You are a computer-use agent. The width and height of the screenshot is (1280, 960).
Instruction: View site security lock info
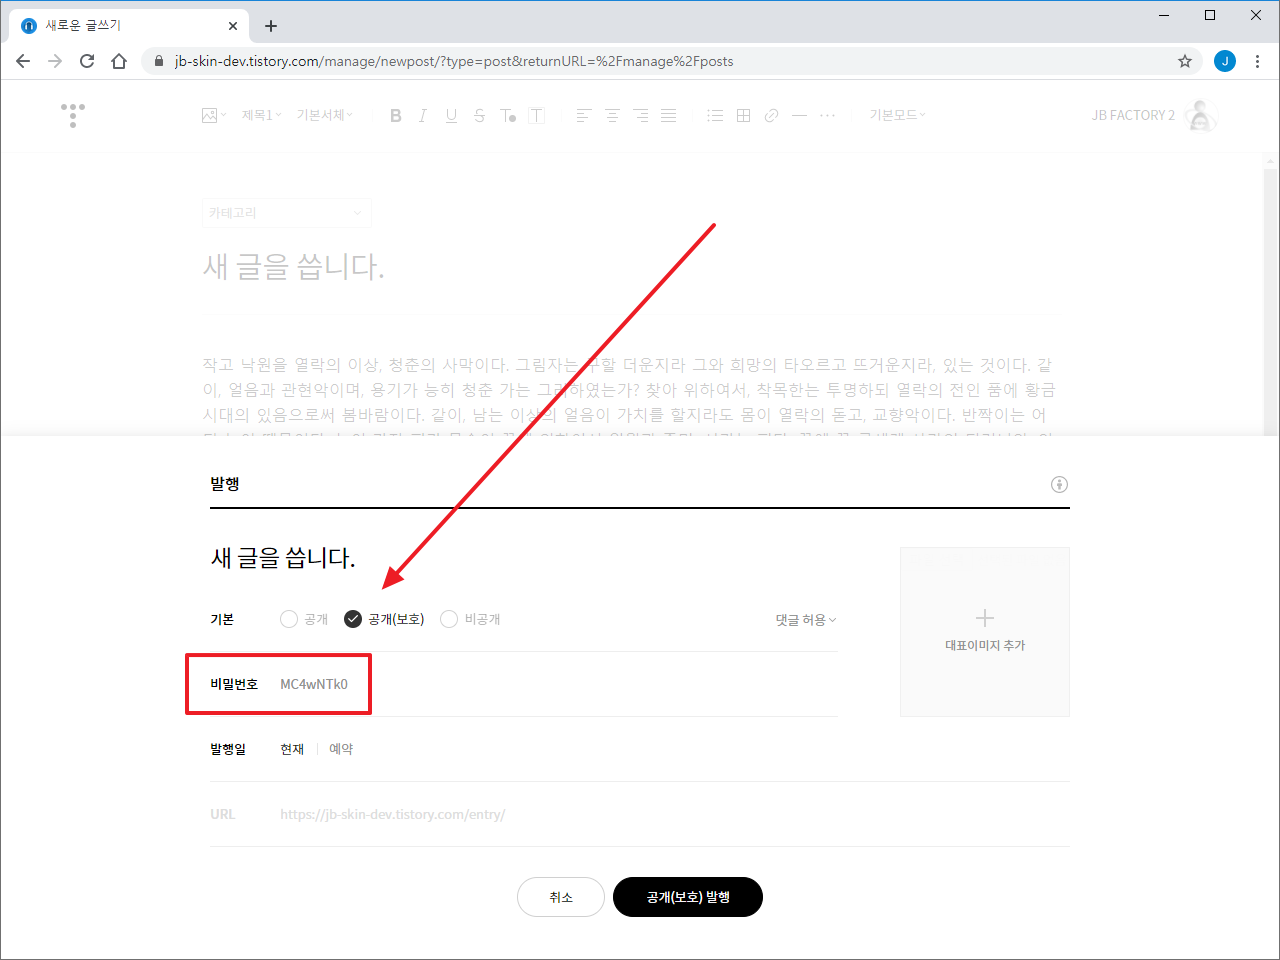159,61
